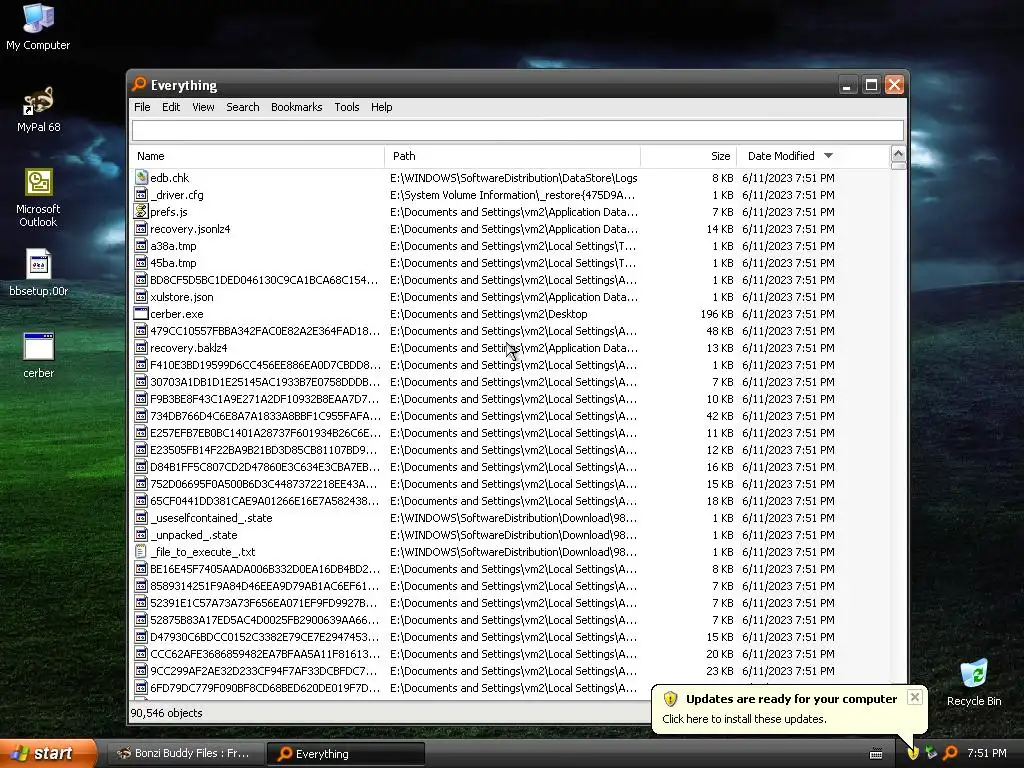The image size is (1024, 768).
Task: Select the edb.chk file name
Action: [170, 178]
